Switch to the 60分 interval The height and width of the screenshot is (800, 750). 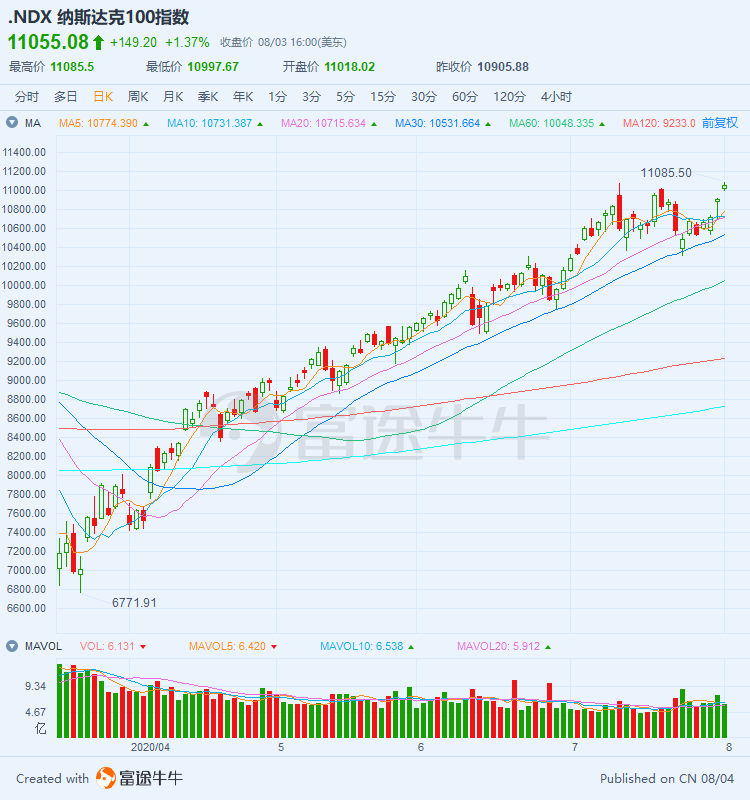pos(465,97)
